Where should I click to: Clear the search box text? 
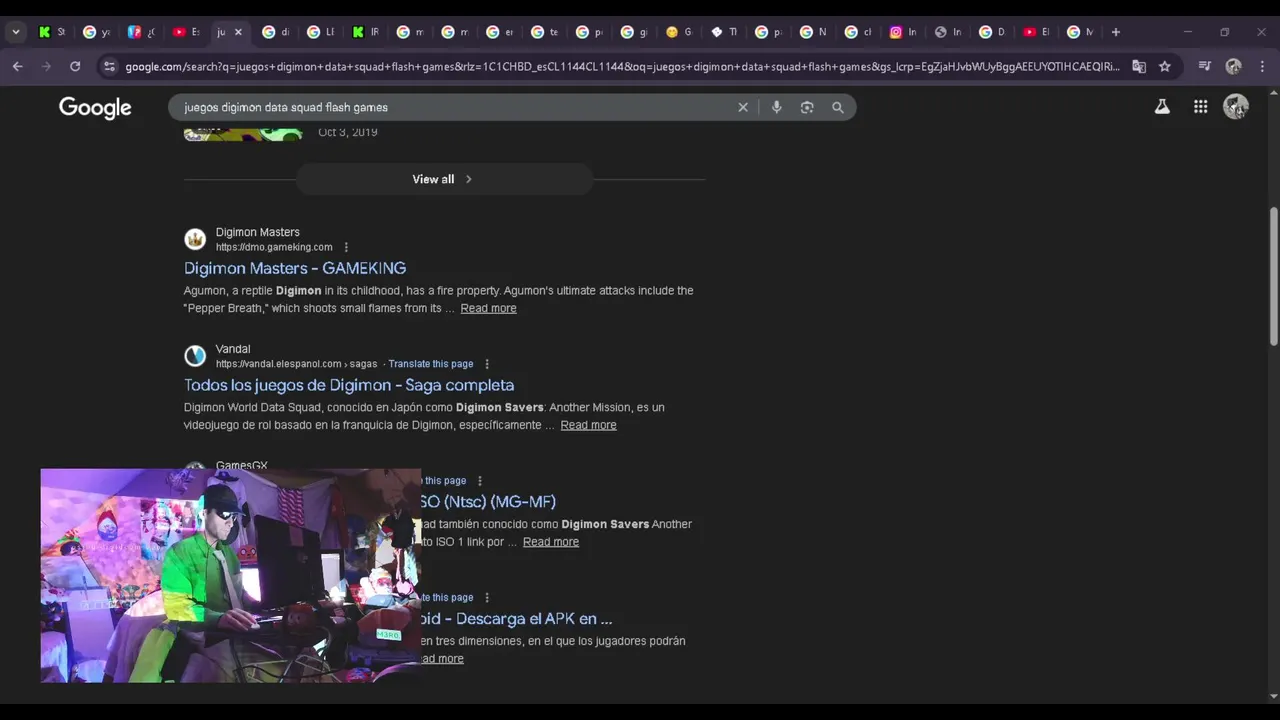point(743,107)
